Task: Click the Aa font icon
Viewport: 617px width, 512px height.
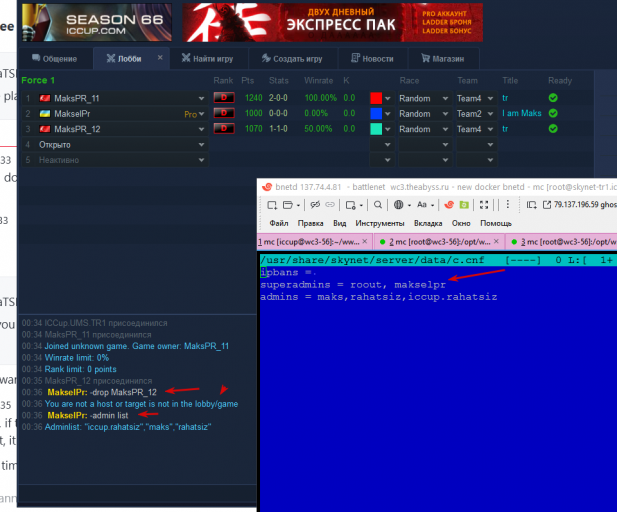Action: pos(422,205)
